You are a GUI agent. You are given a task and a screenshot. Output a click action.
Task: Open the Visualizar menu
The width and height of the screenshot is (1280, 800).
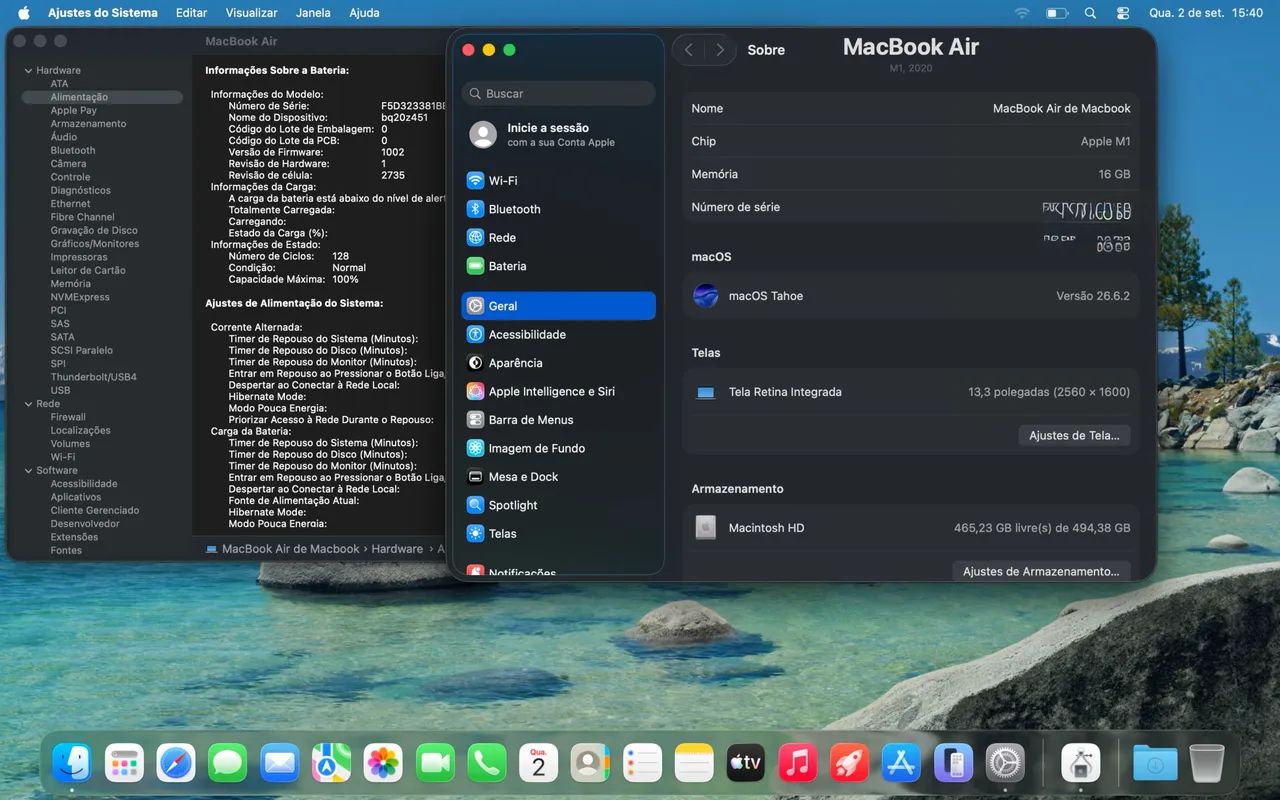252,13
